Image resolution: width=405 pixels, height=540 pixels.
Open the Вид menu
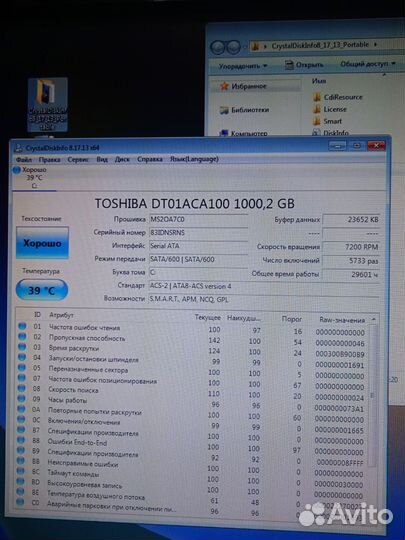coord(102,159)
